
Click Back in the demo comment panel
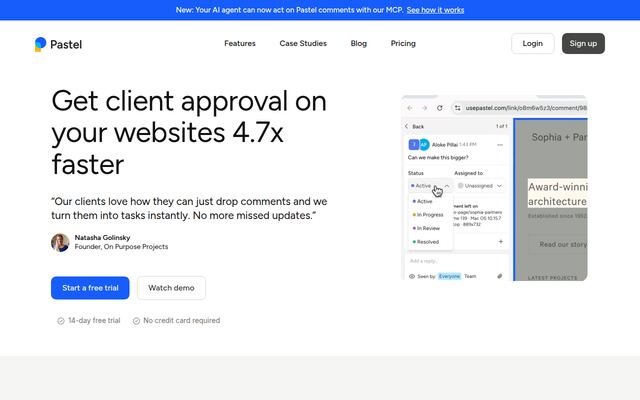pyautogui.click(x=415, y=127)
